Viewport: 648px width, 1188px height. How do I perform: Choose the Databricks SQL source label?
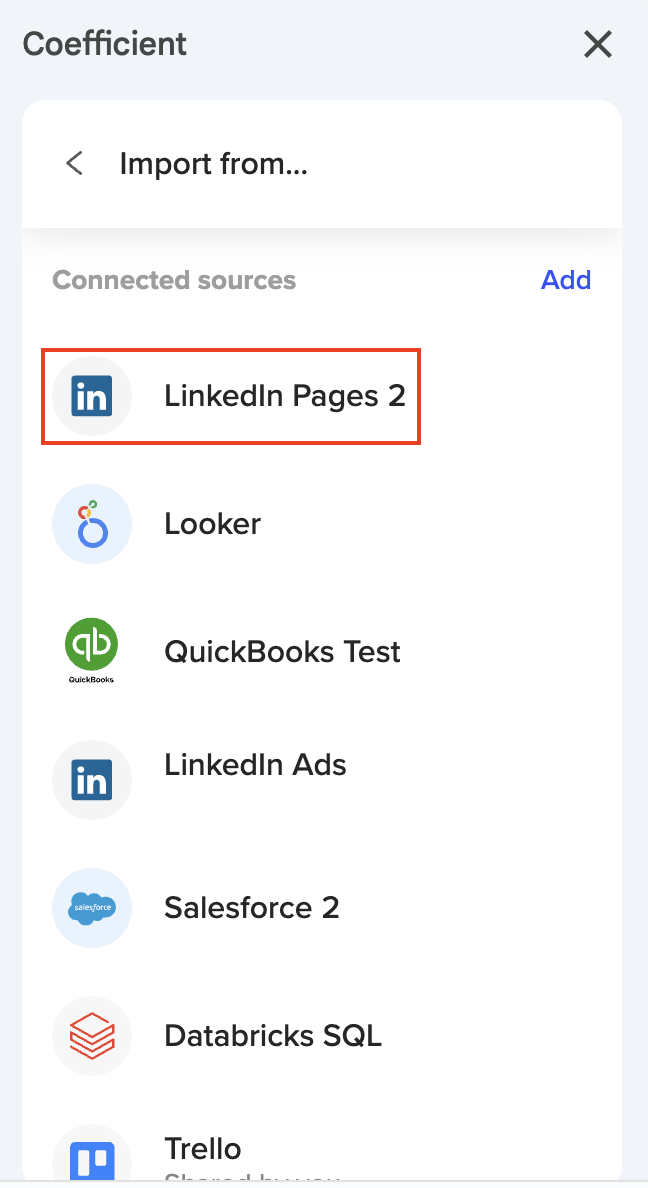273,1035
